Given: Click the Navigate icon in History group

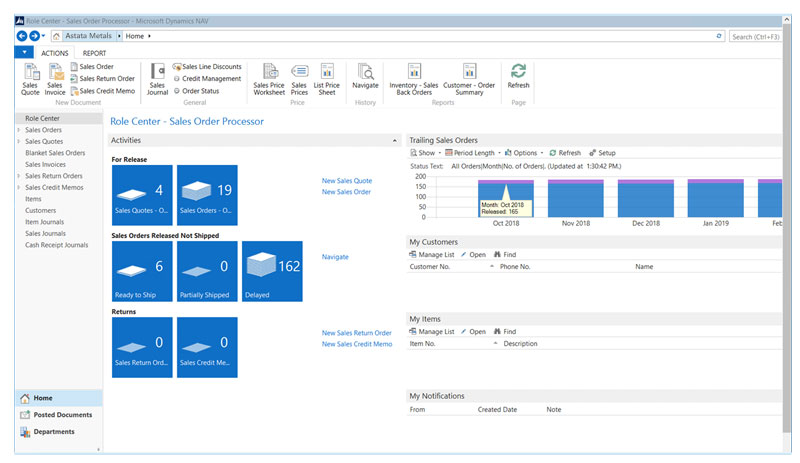Looking at the screenshot, I should coord(365,76).
